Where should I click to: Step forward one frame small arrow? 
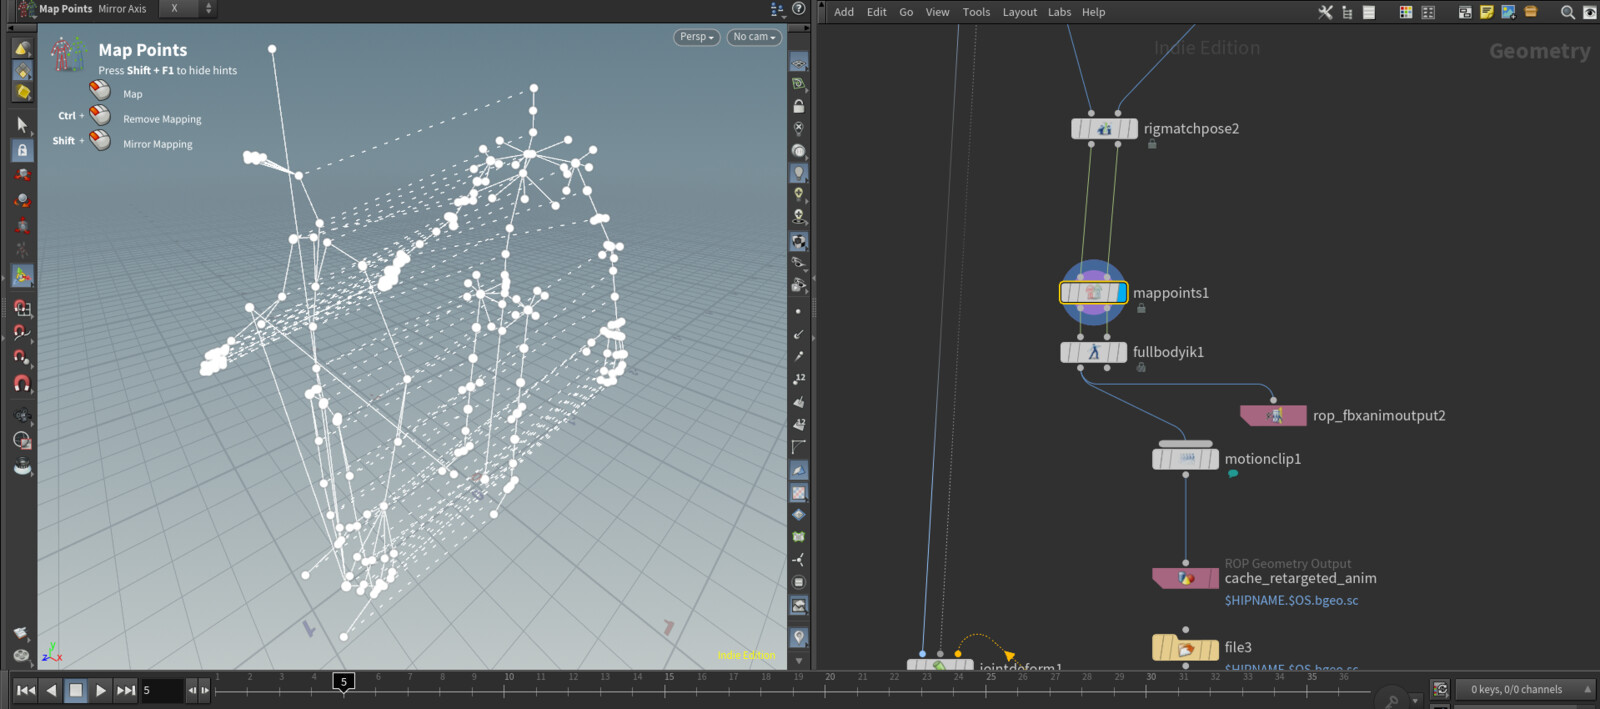(x=205, y=690)
